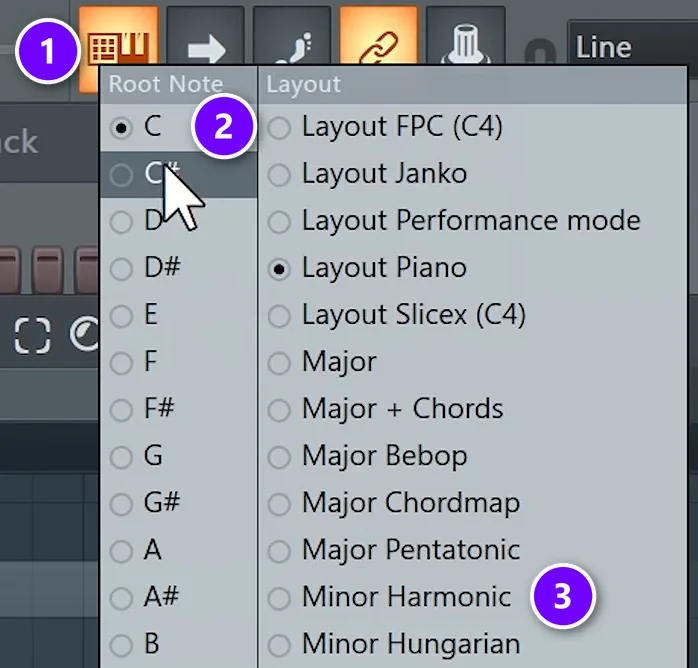
Task: Select Major Bebop scale
Action: [473, 456]
